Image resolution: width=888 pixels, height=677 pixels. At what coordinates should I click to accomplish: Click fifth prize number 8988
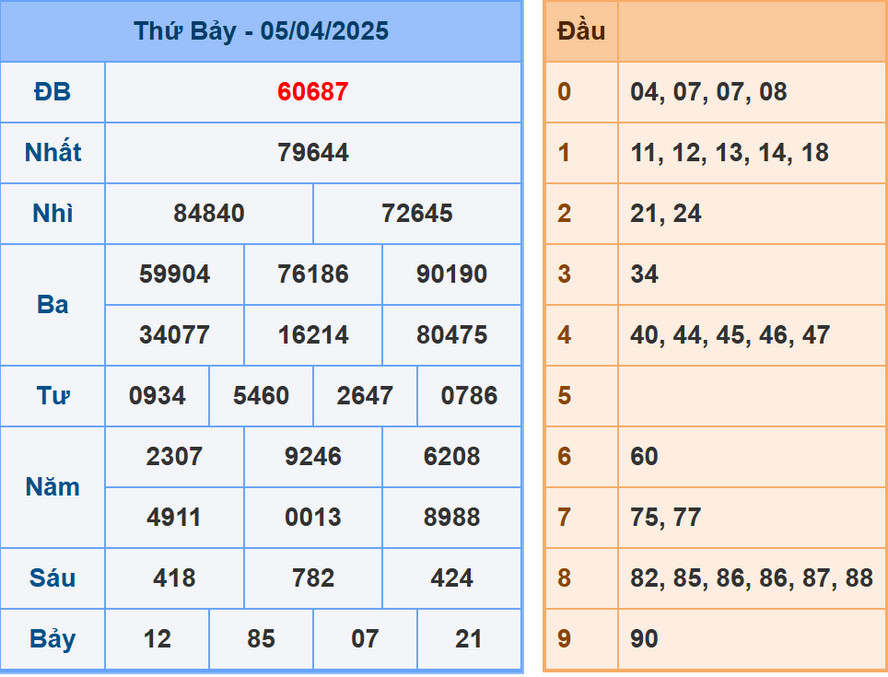click(451, 518)
